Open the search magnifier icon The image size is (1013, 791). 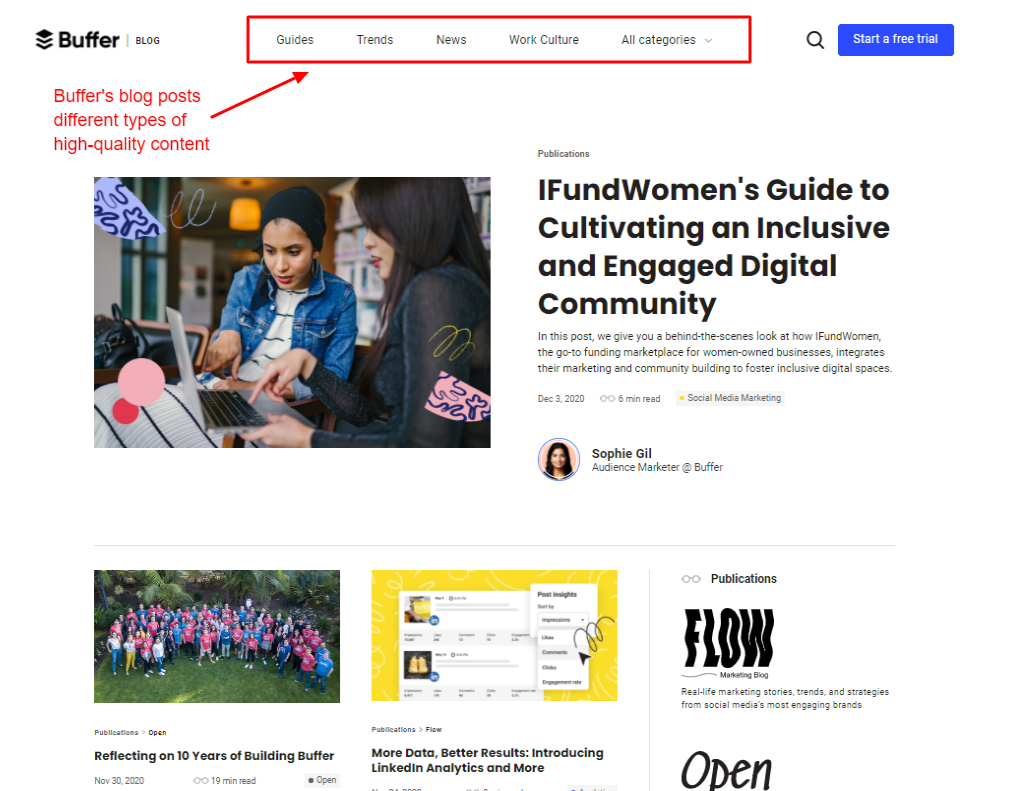coord(815,40)
